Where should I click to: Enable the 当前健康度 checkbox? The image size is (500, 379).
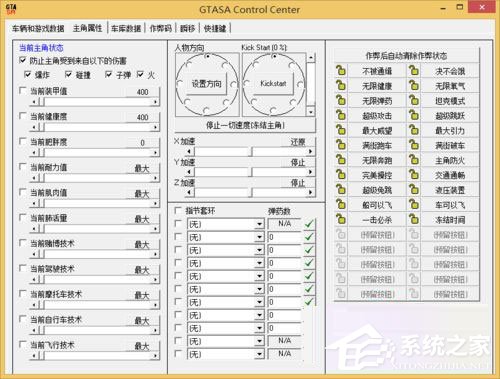pyautogui.click(x=23, y=116)
